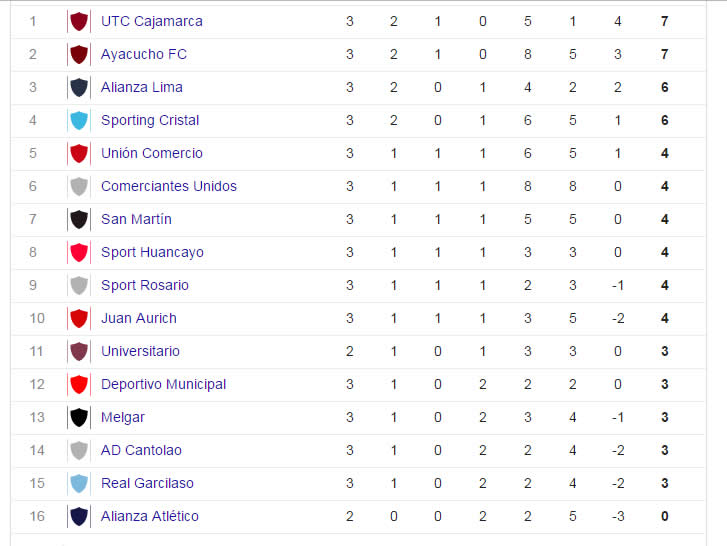
Task: Click the Melgar black shield icon
Action: pyautogui.click(x=79, y=417)
